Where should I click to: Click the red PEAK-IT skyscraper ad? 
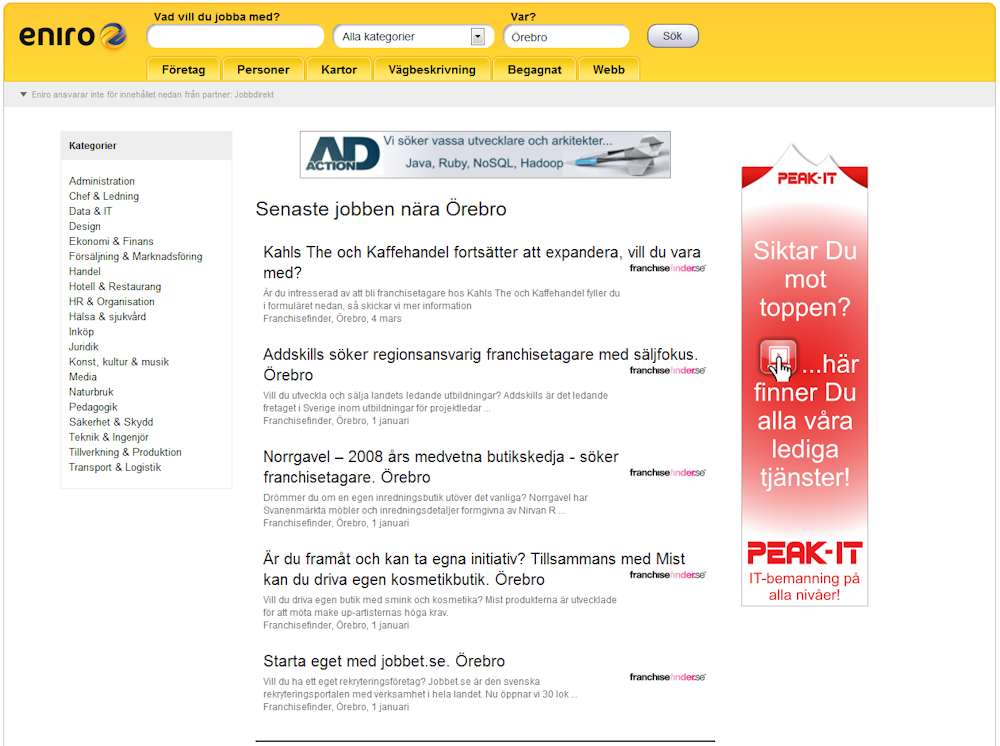(x=804, y=375)
